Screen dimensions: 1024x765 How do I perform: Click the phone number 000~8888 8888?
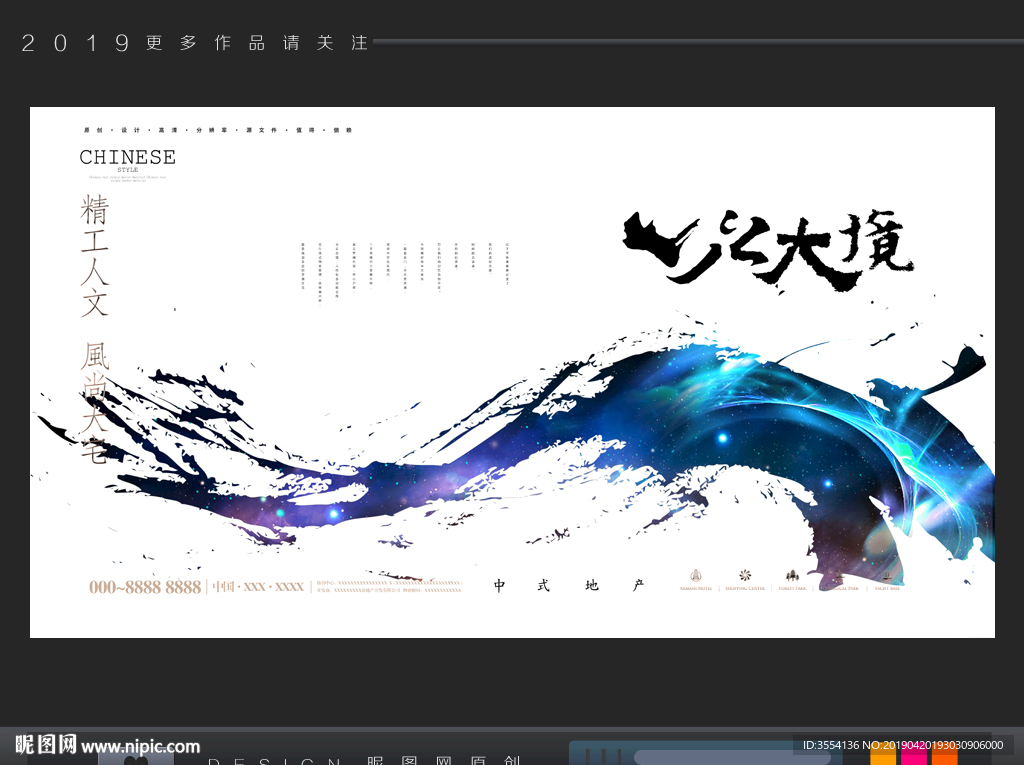point(145,587)
